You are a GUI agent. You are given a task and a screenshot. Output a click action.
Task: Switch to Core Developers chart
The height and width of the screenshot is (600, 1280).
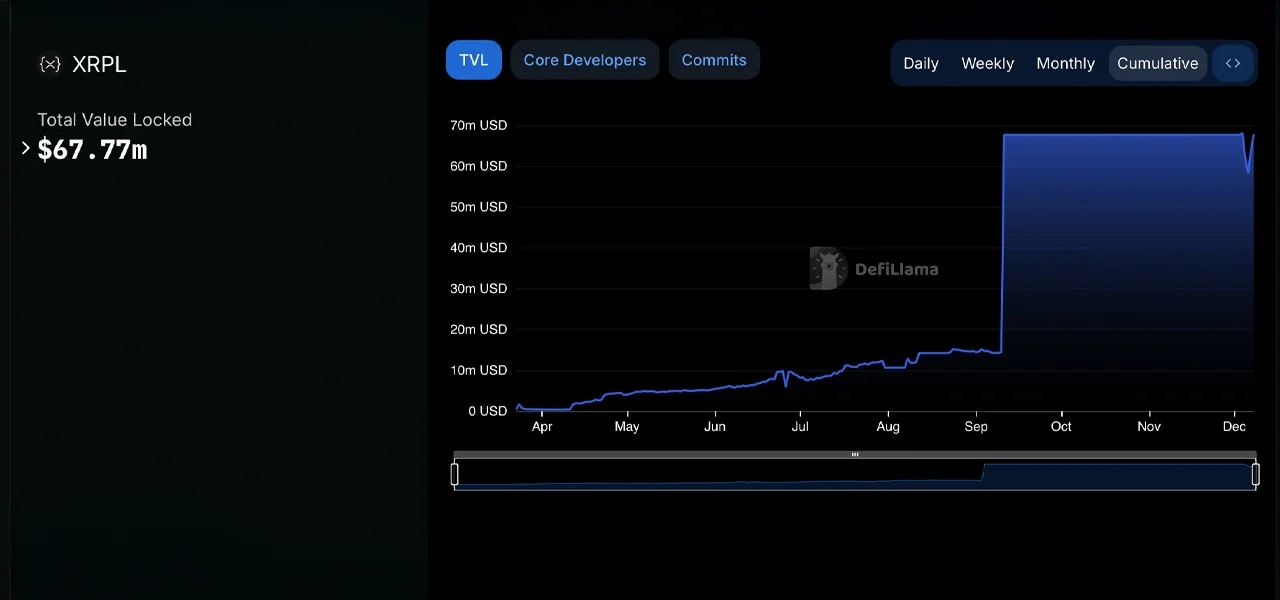point(585,60)
